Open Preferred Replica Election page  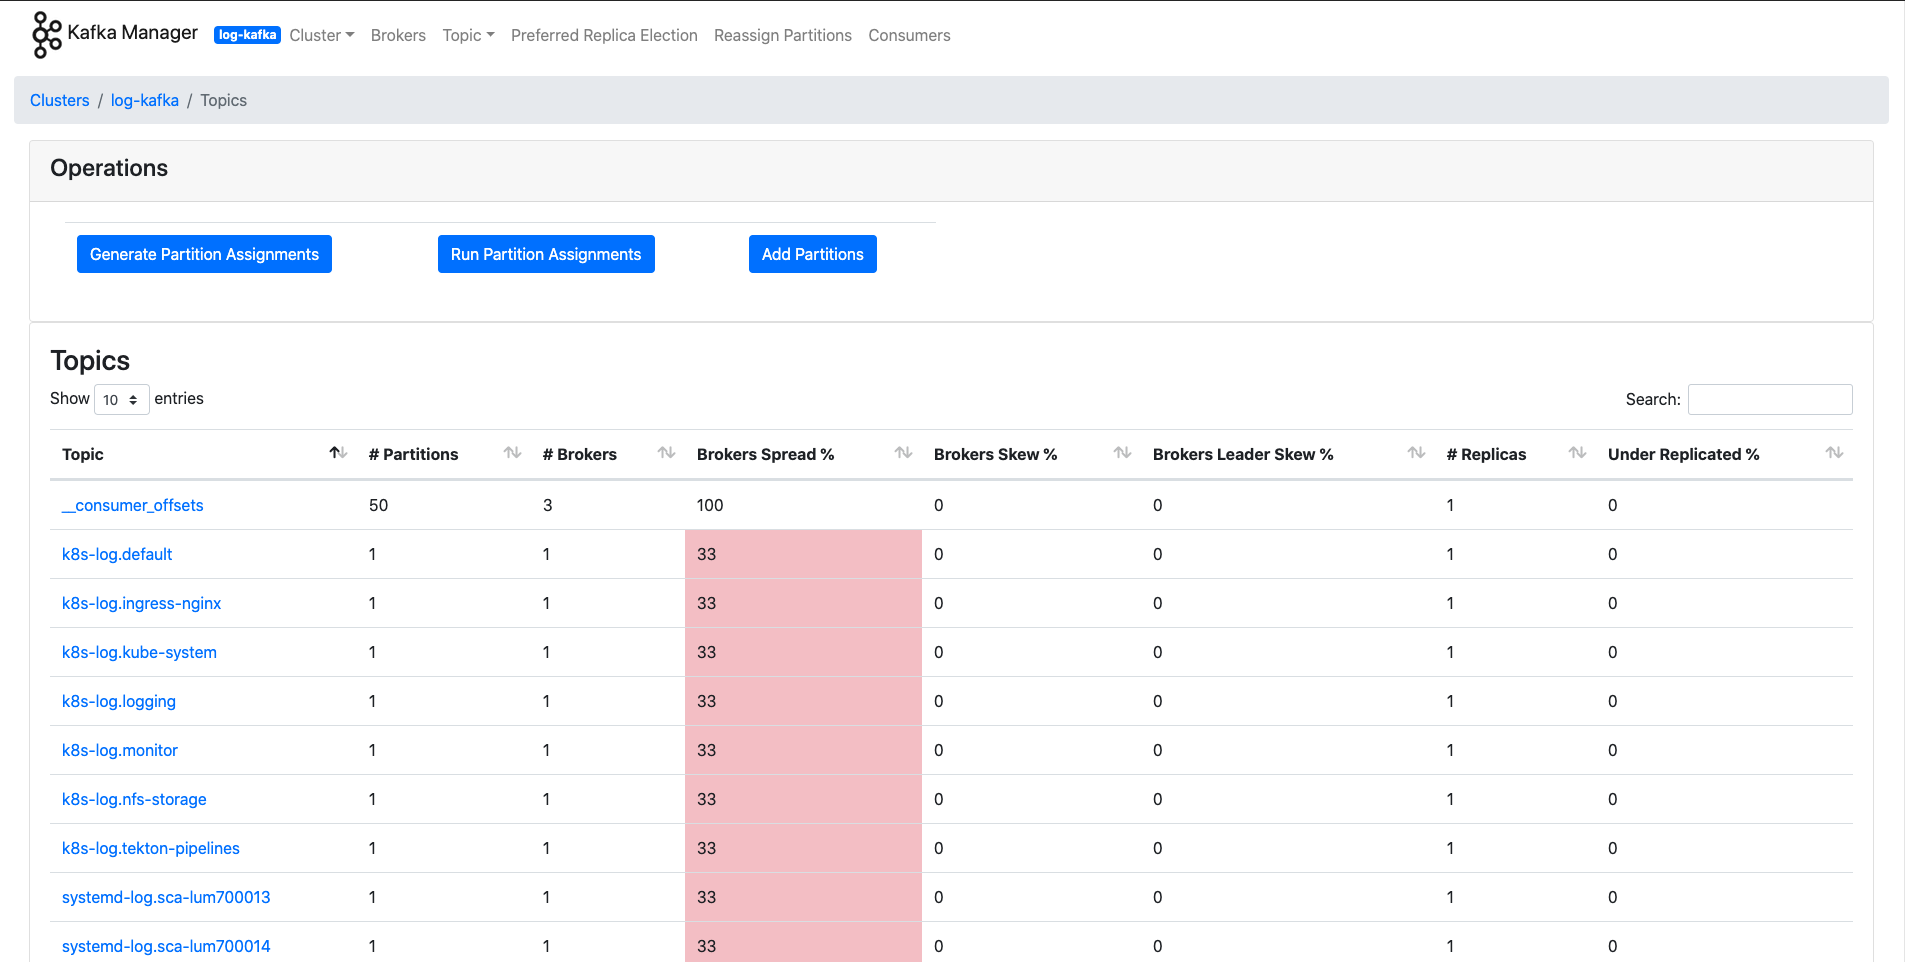[604, 35]
